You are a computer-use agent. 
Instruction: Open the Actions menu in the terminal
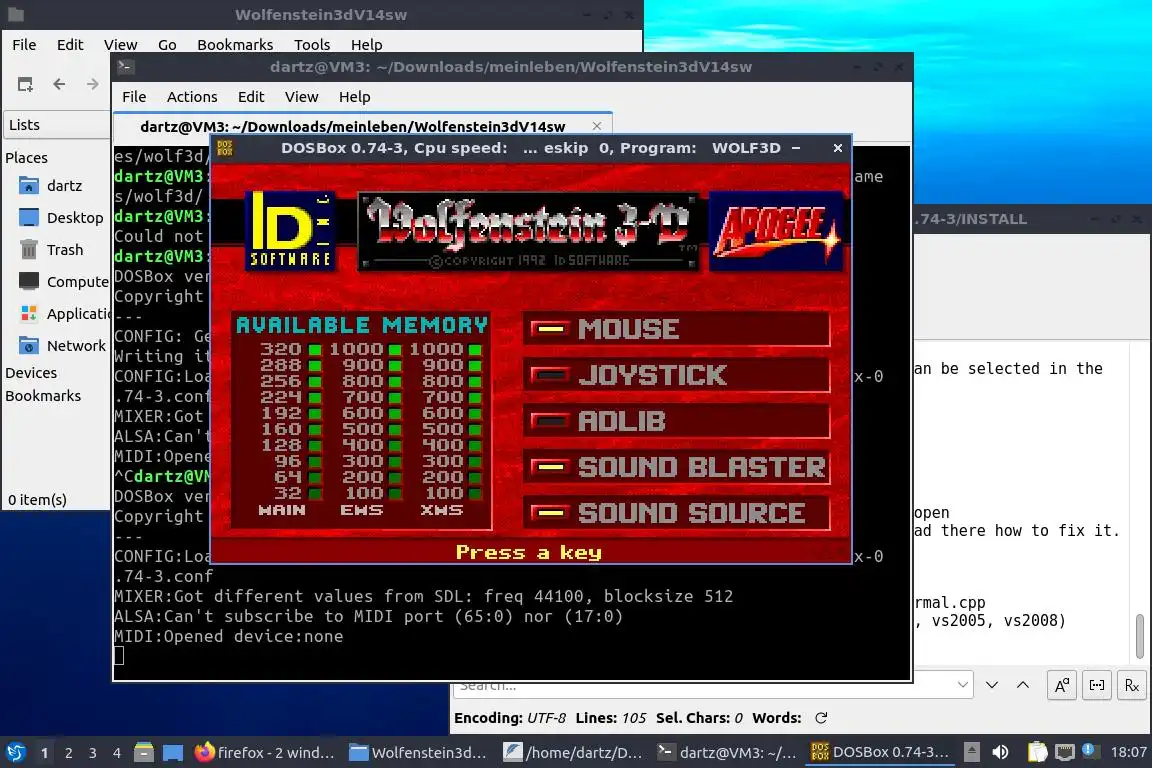click(192, 97)
